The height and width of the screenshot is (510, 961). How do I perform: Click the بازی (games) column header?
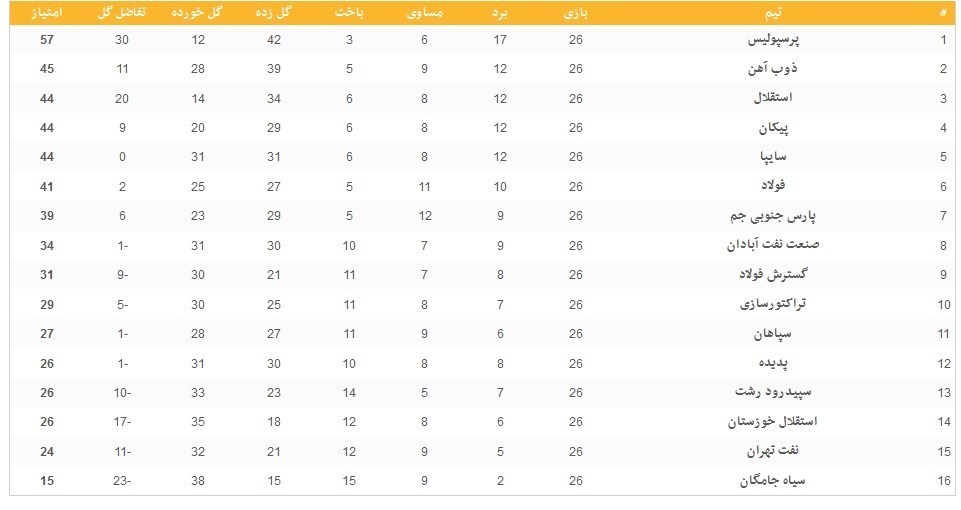pos(575,12)
